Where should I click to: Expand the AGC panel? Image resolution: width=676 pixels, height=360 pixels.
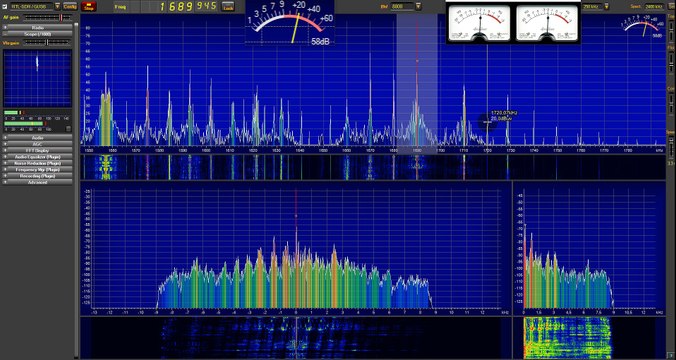(38, 144)
